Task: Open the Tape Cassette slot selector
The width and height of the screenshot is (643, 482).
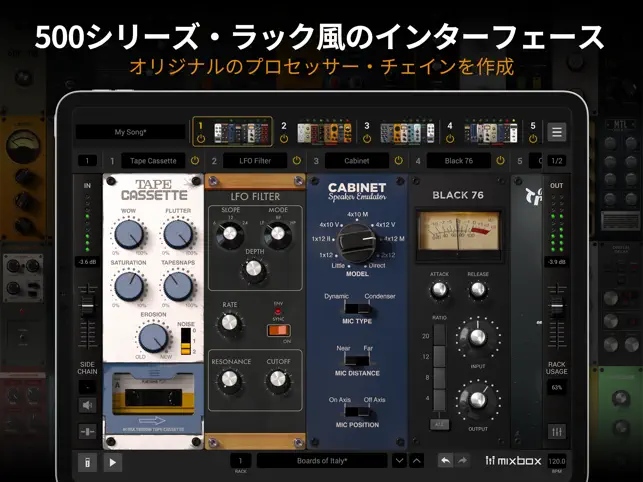Action: (x=153, y=161)
